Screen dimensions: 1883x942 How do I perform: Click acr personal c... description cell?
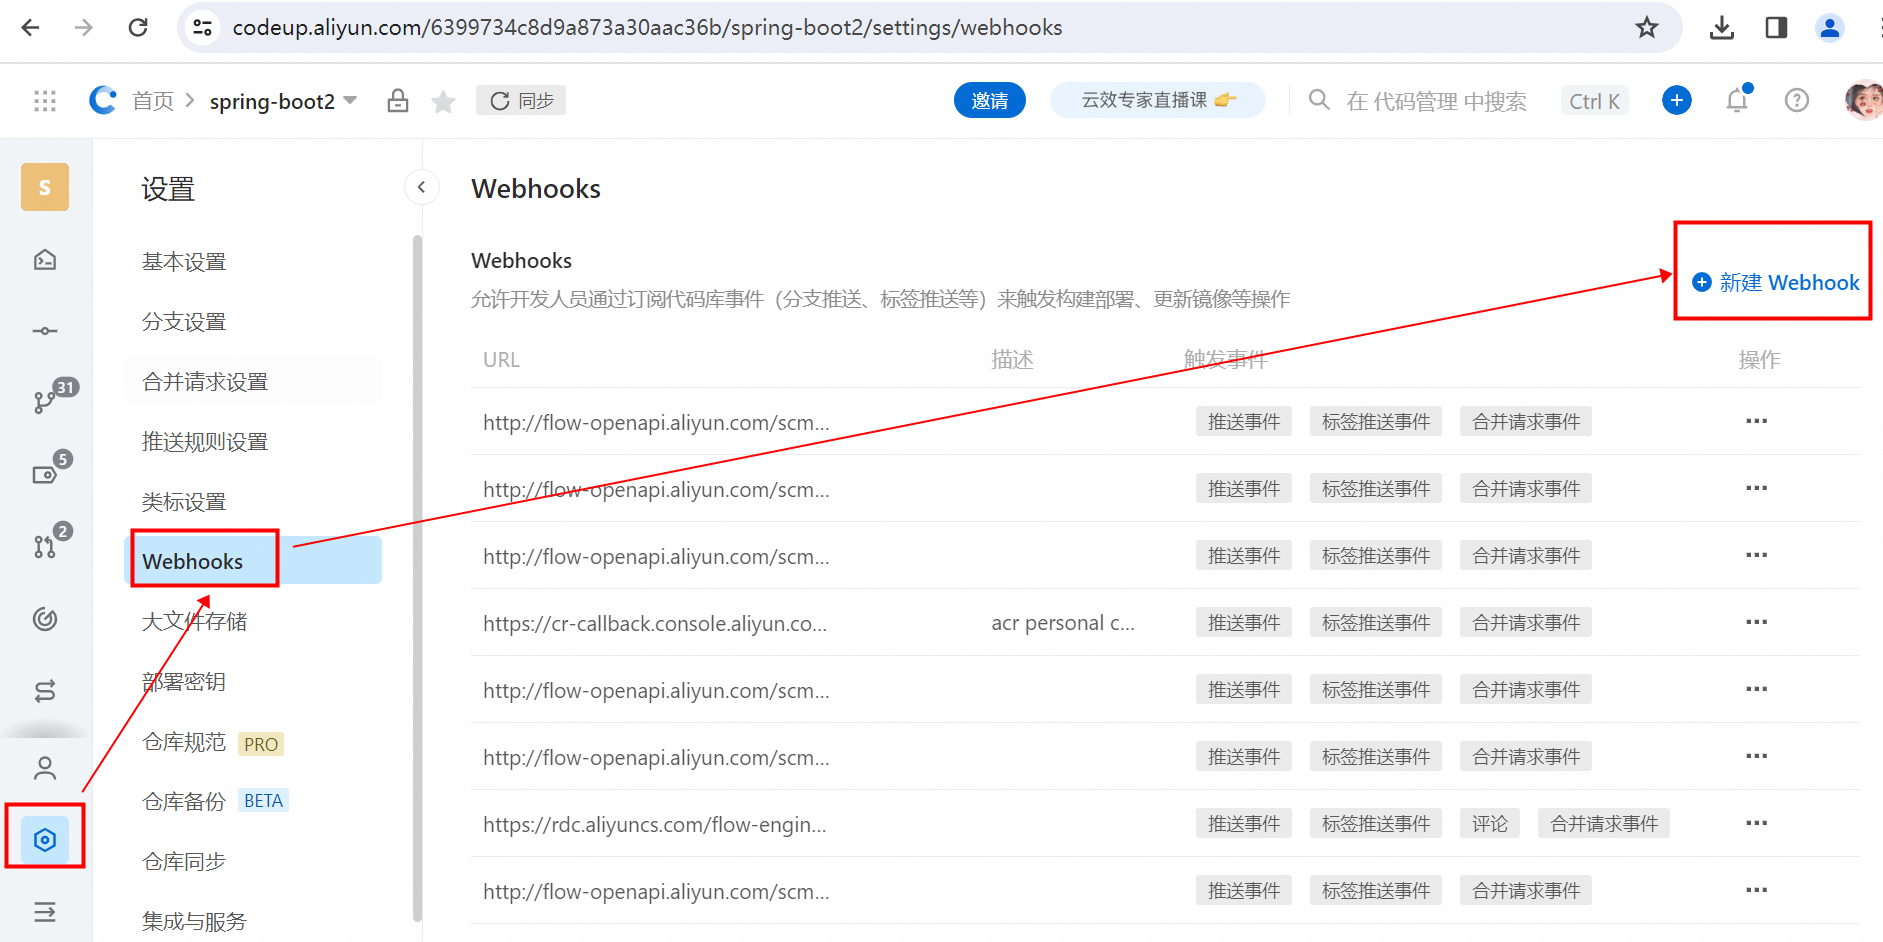1063,623
